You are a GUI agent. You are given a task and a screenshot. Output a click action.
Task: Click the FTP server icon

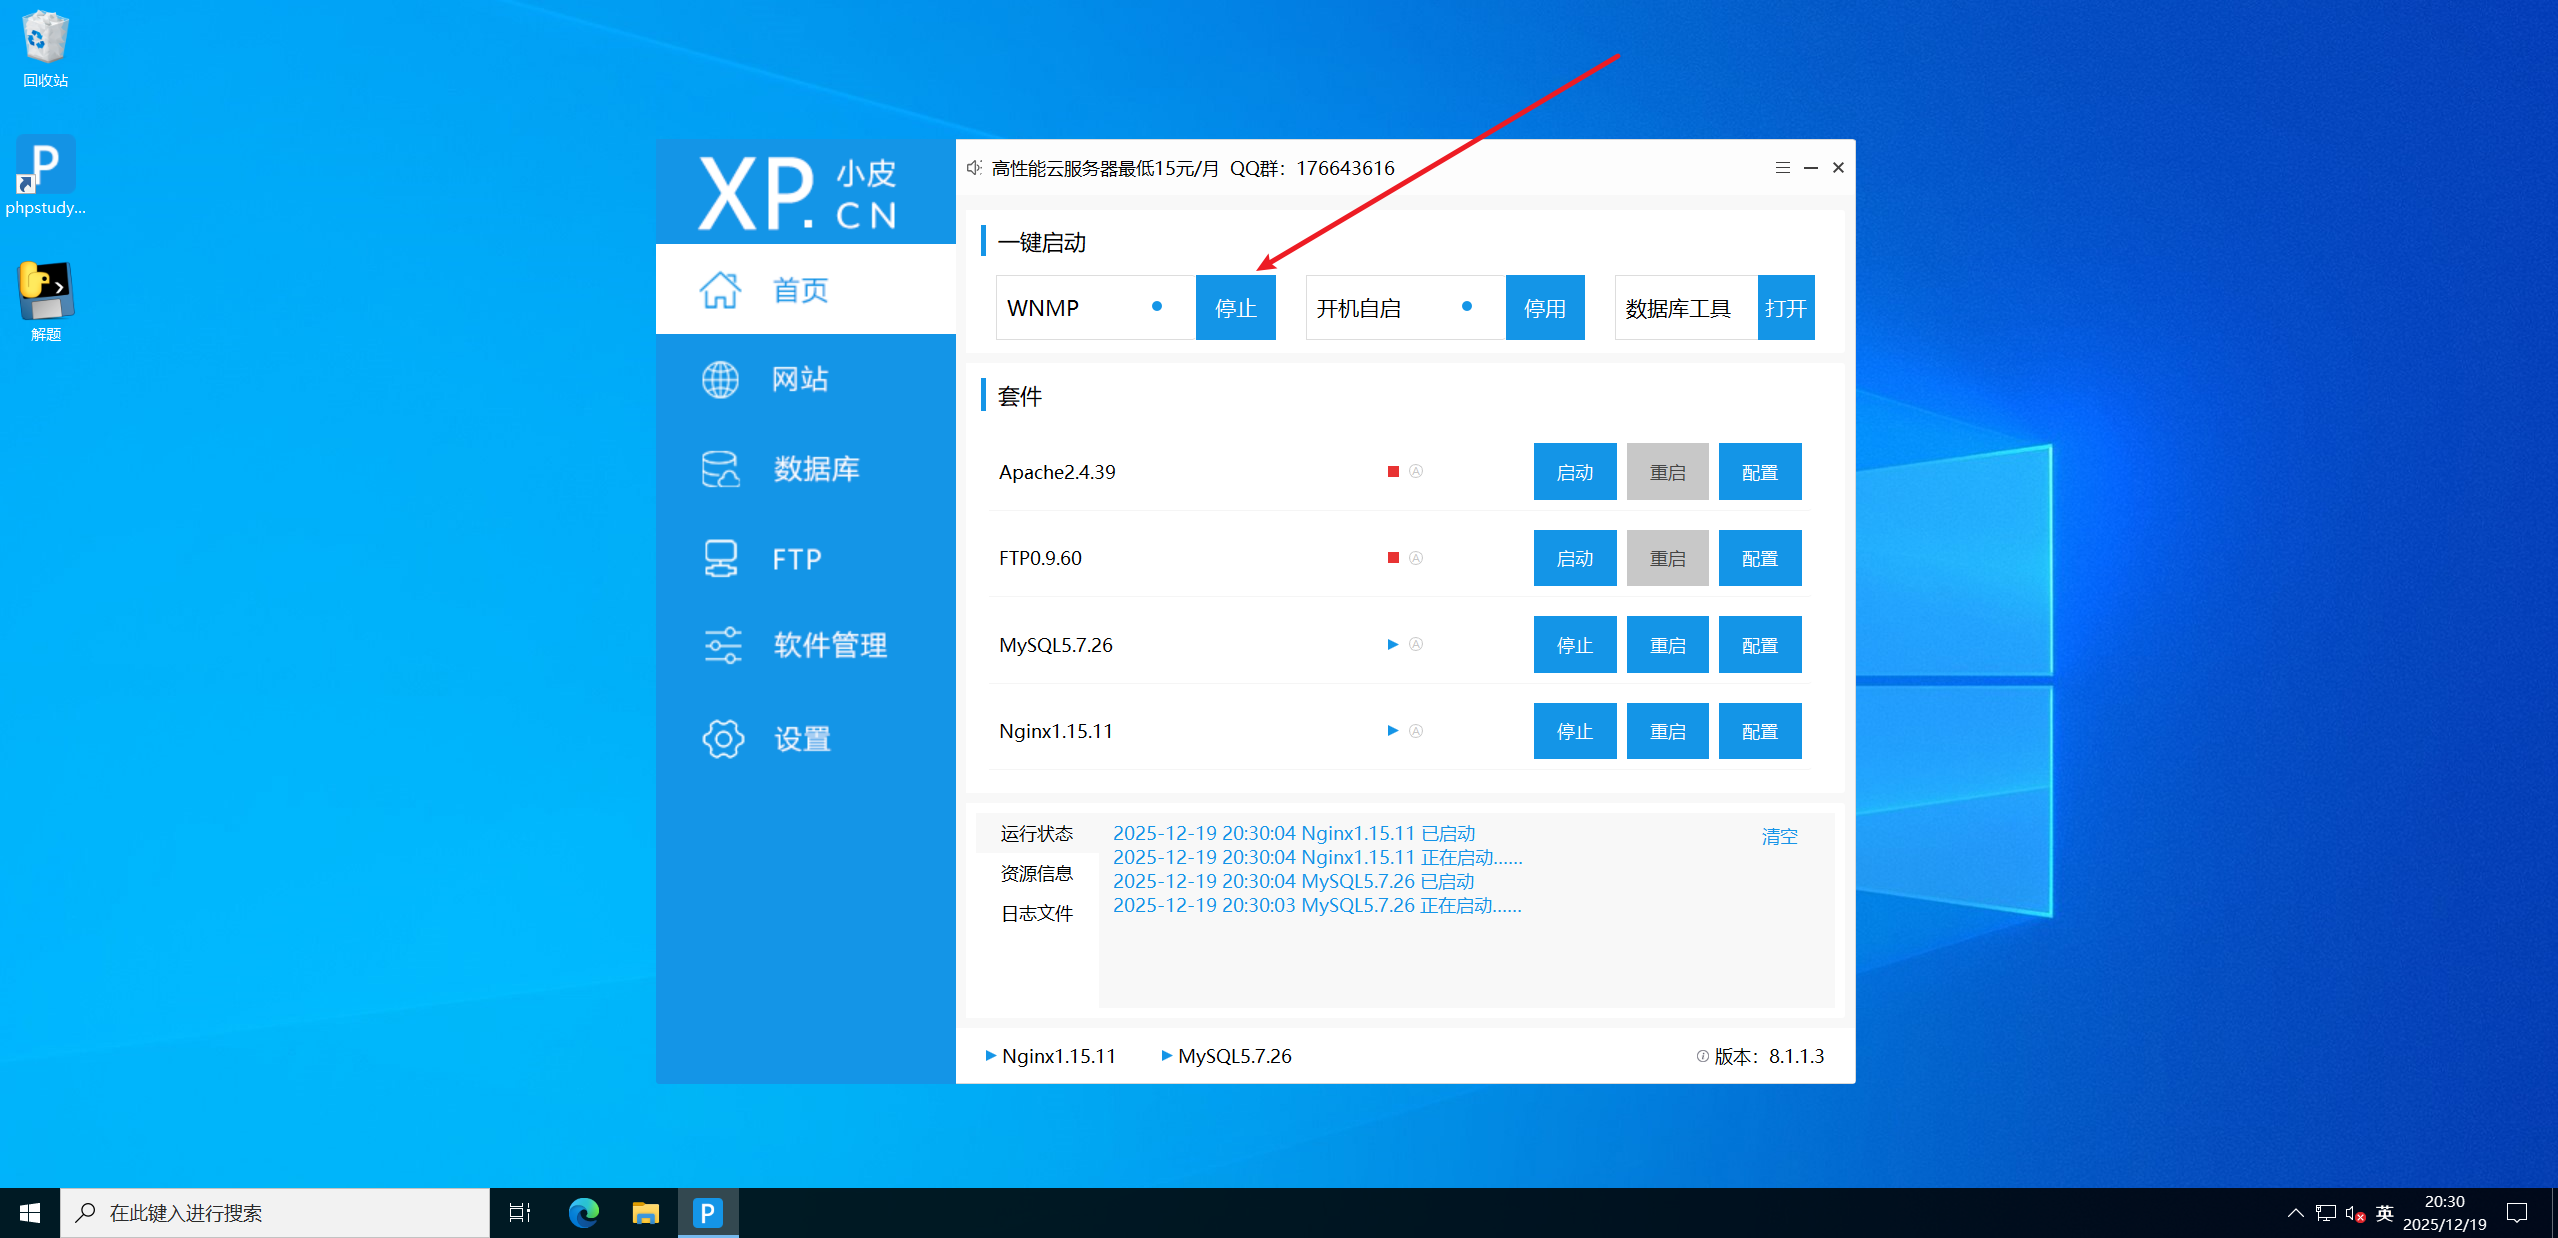point(720,559)
